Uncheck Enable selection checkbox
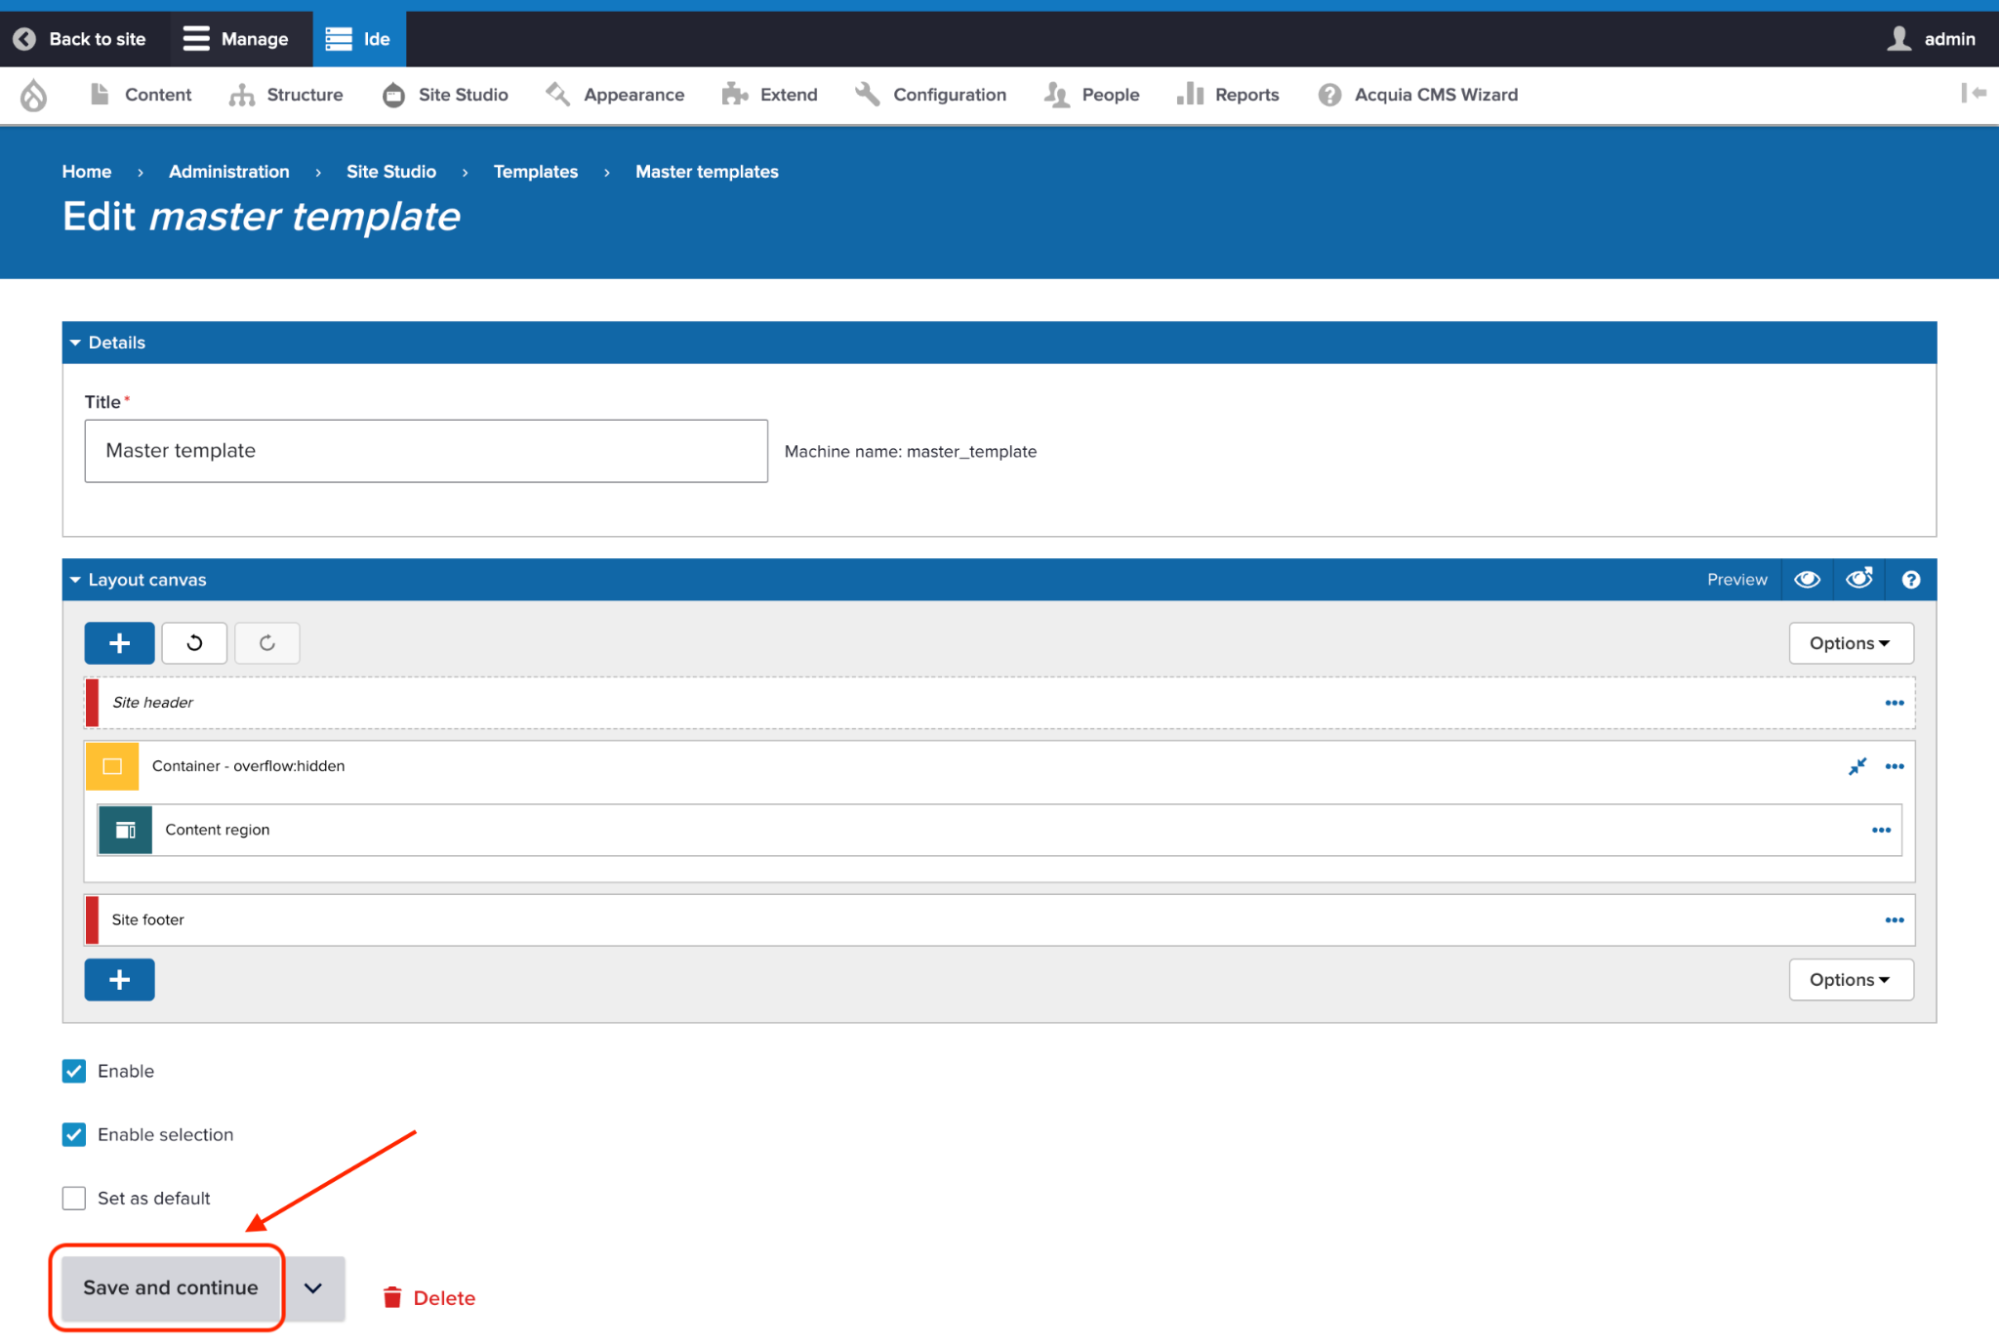Screen dimensions: 1999x1335 [74, 1134]
